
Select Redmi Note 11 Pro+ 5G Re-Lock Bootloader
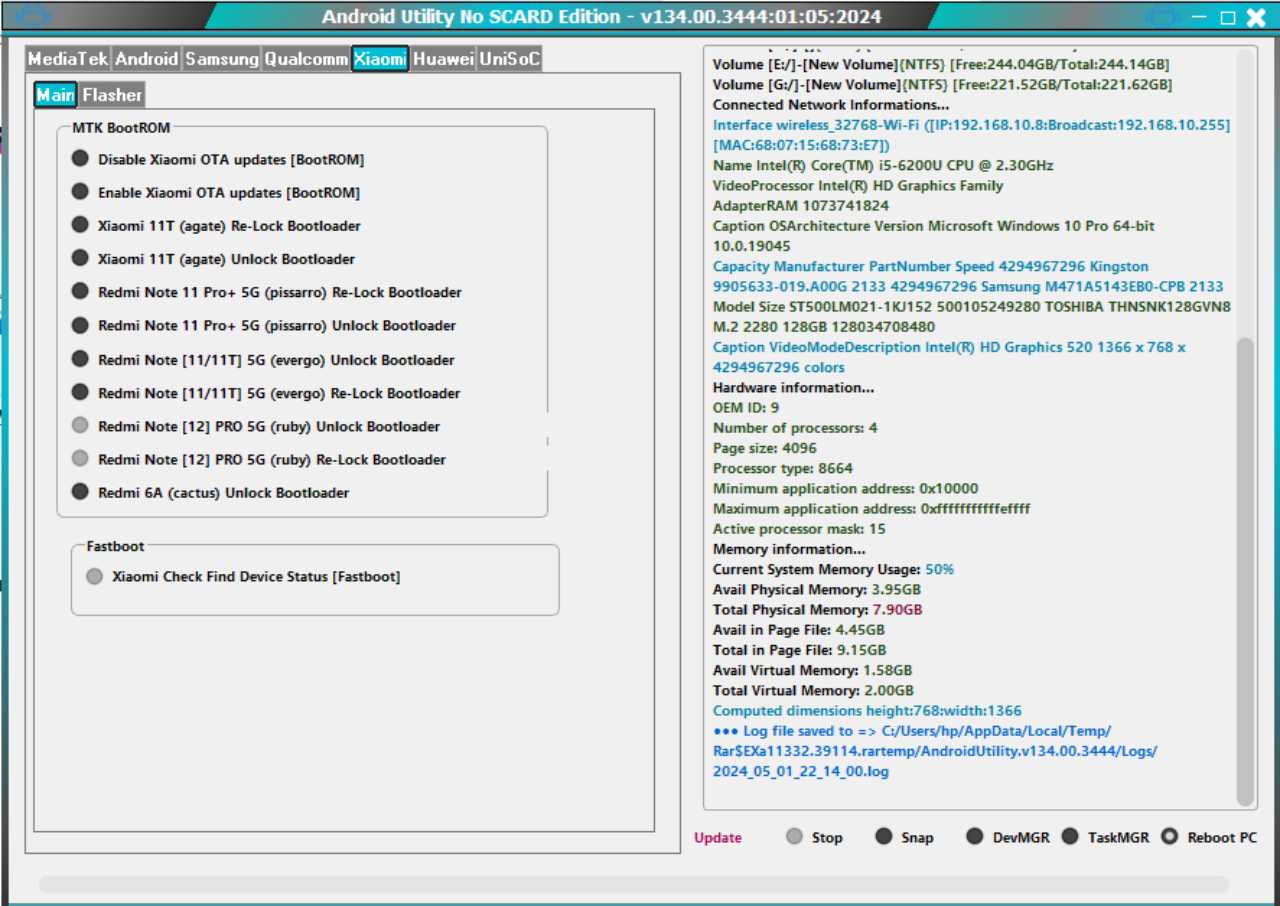[x=266, y=292]
